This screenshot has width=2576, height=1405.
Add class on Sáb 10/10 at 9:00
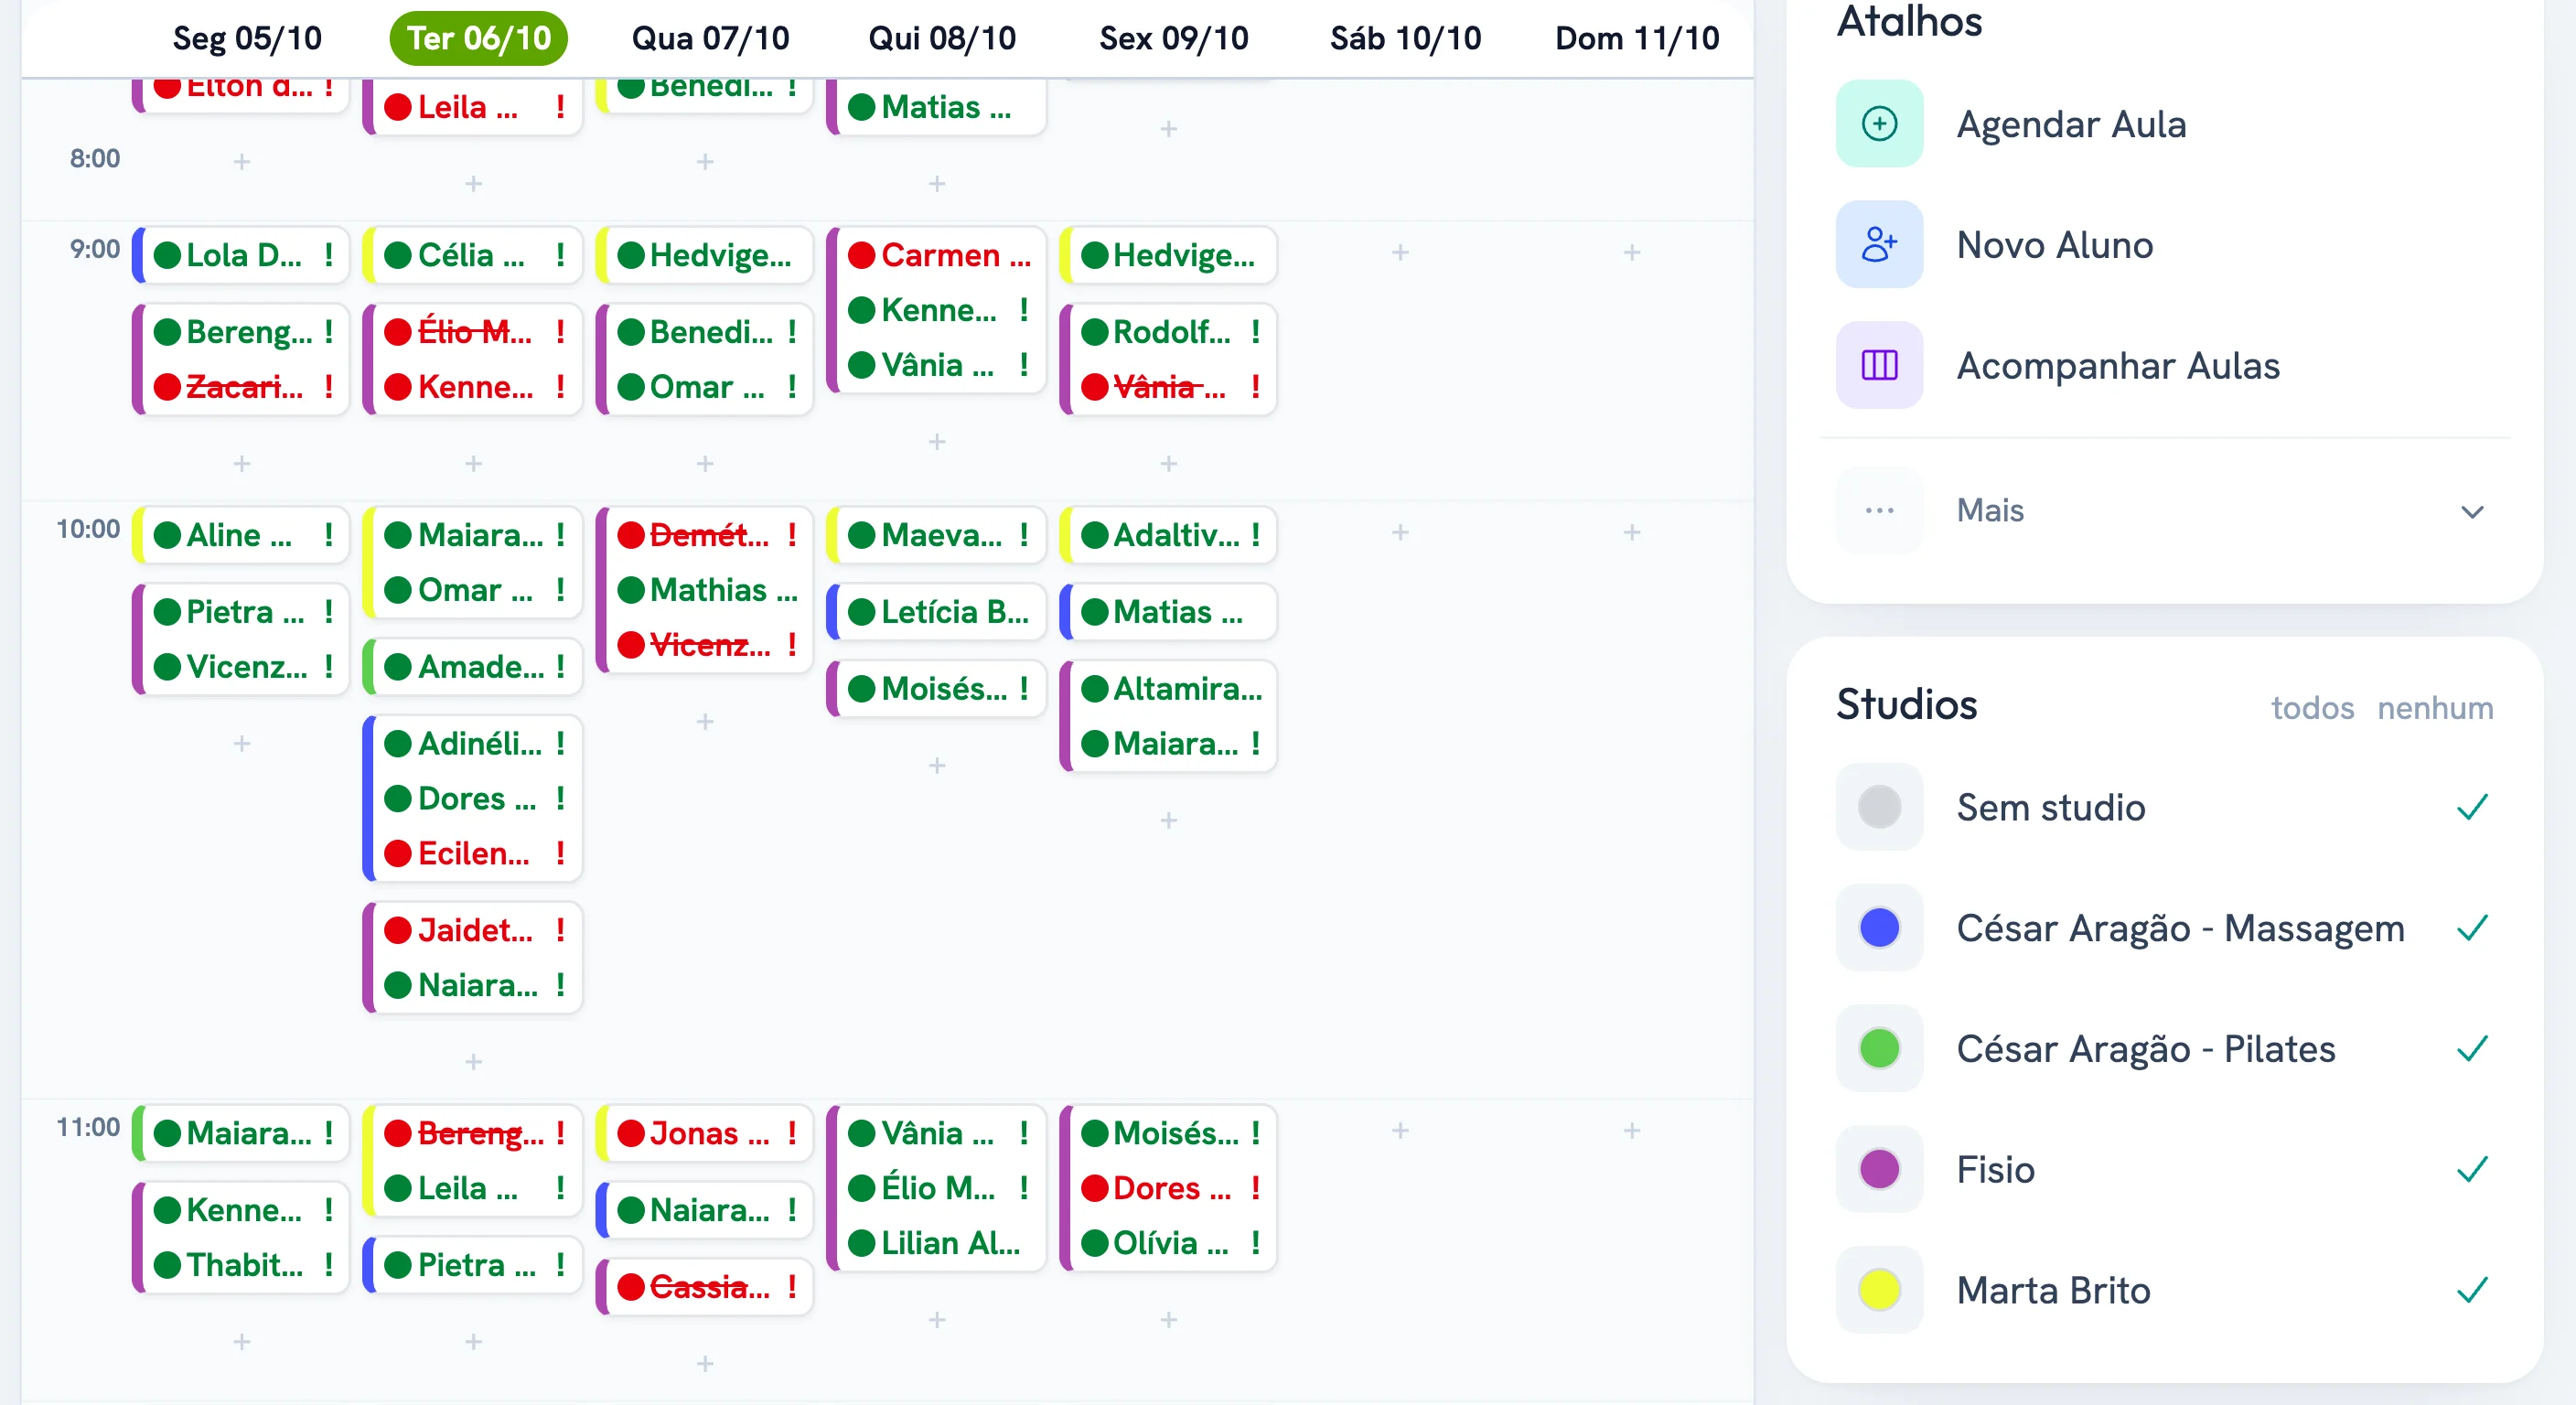1400,253
